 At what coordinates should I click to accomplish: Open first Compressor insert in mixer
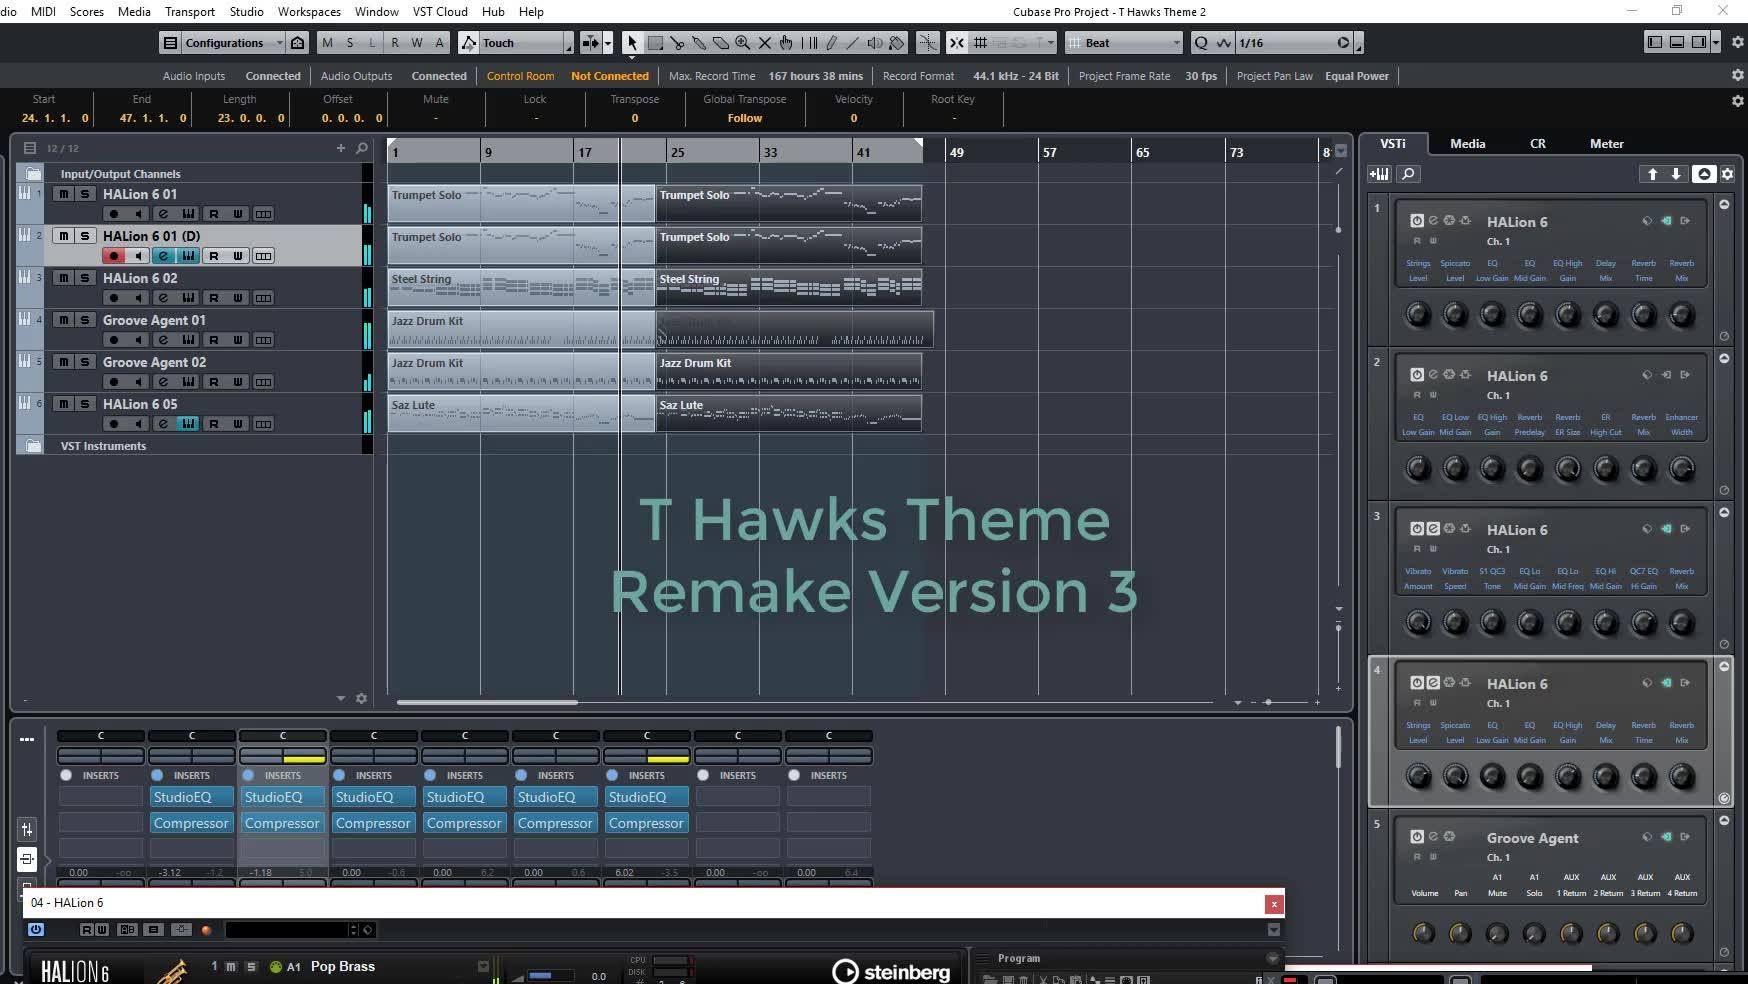click(192, 823)
